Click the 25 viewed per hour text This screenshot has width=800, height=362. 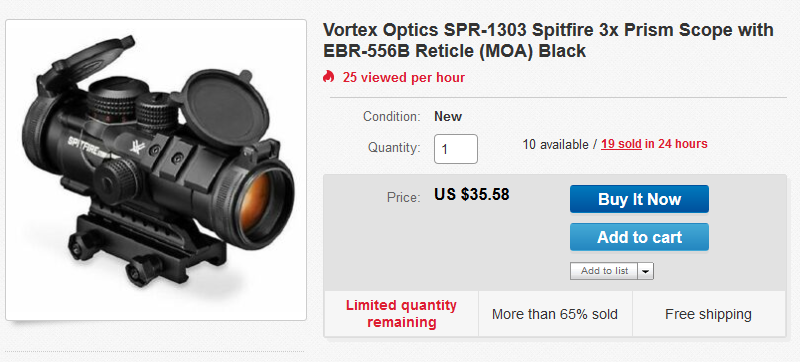[404, 77]
